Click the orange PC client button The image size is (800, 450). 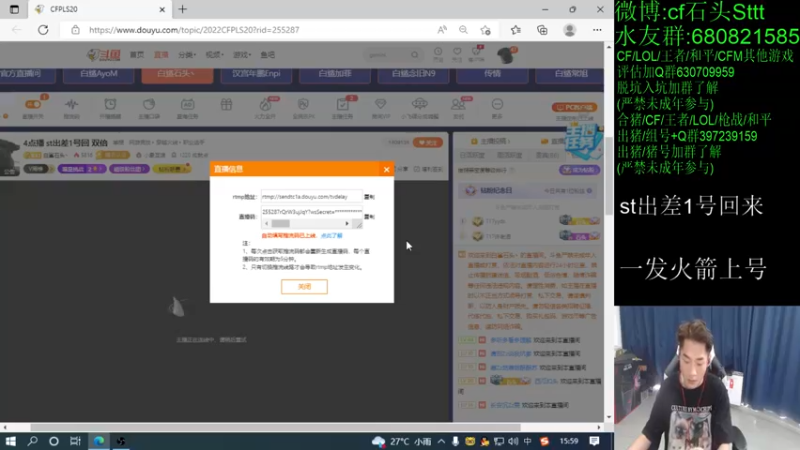point(574,108)
